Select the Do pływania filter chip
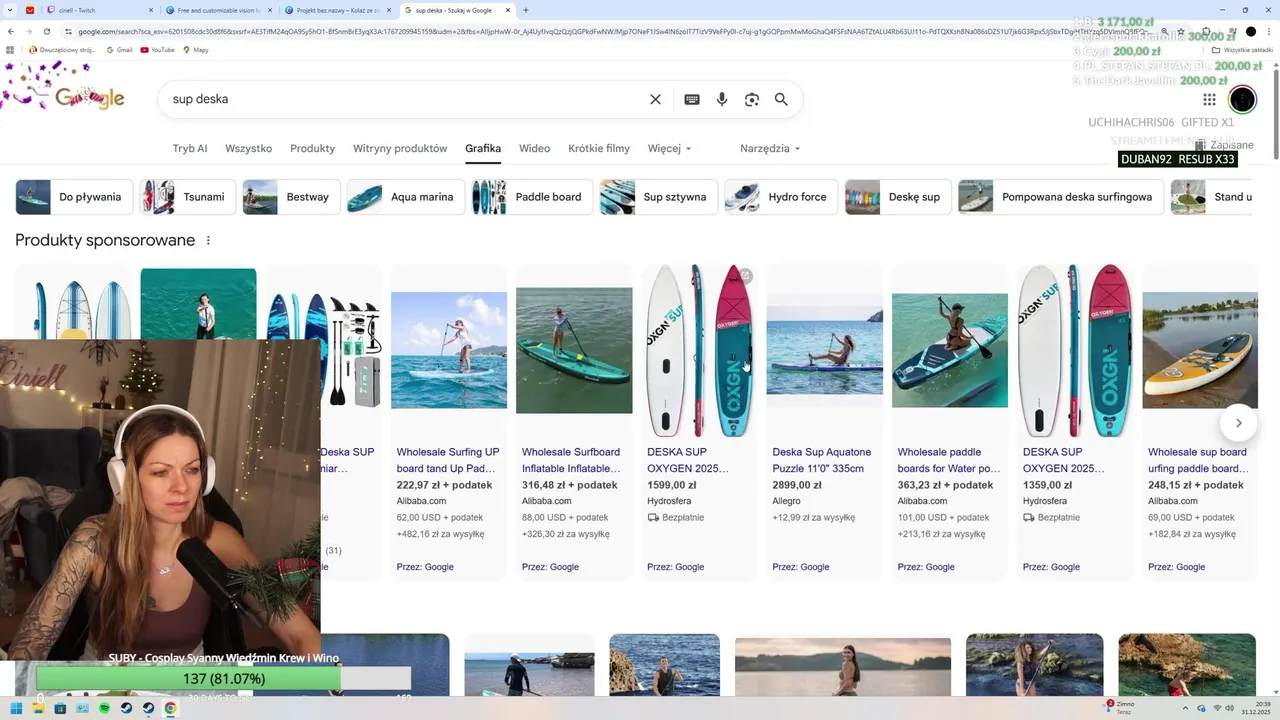The width and height of the screenshot is (1280, 720). point(75,197)
